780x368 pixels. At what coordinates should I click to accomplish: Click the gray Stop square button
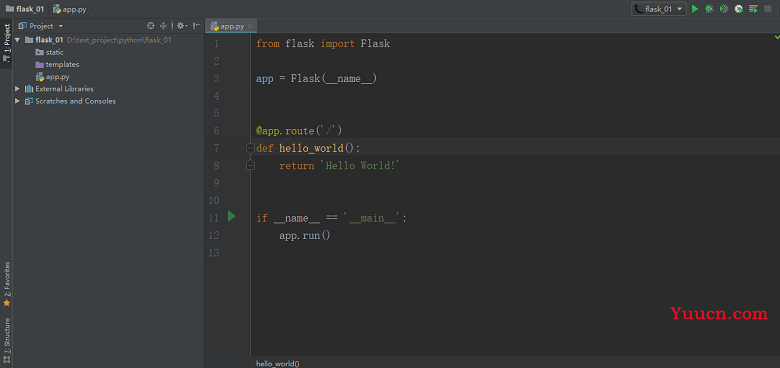pos(768,9)
